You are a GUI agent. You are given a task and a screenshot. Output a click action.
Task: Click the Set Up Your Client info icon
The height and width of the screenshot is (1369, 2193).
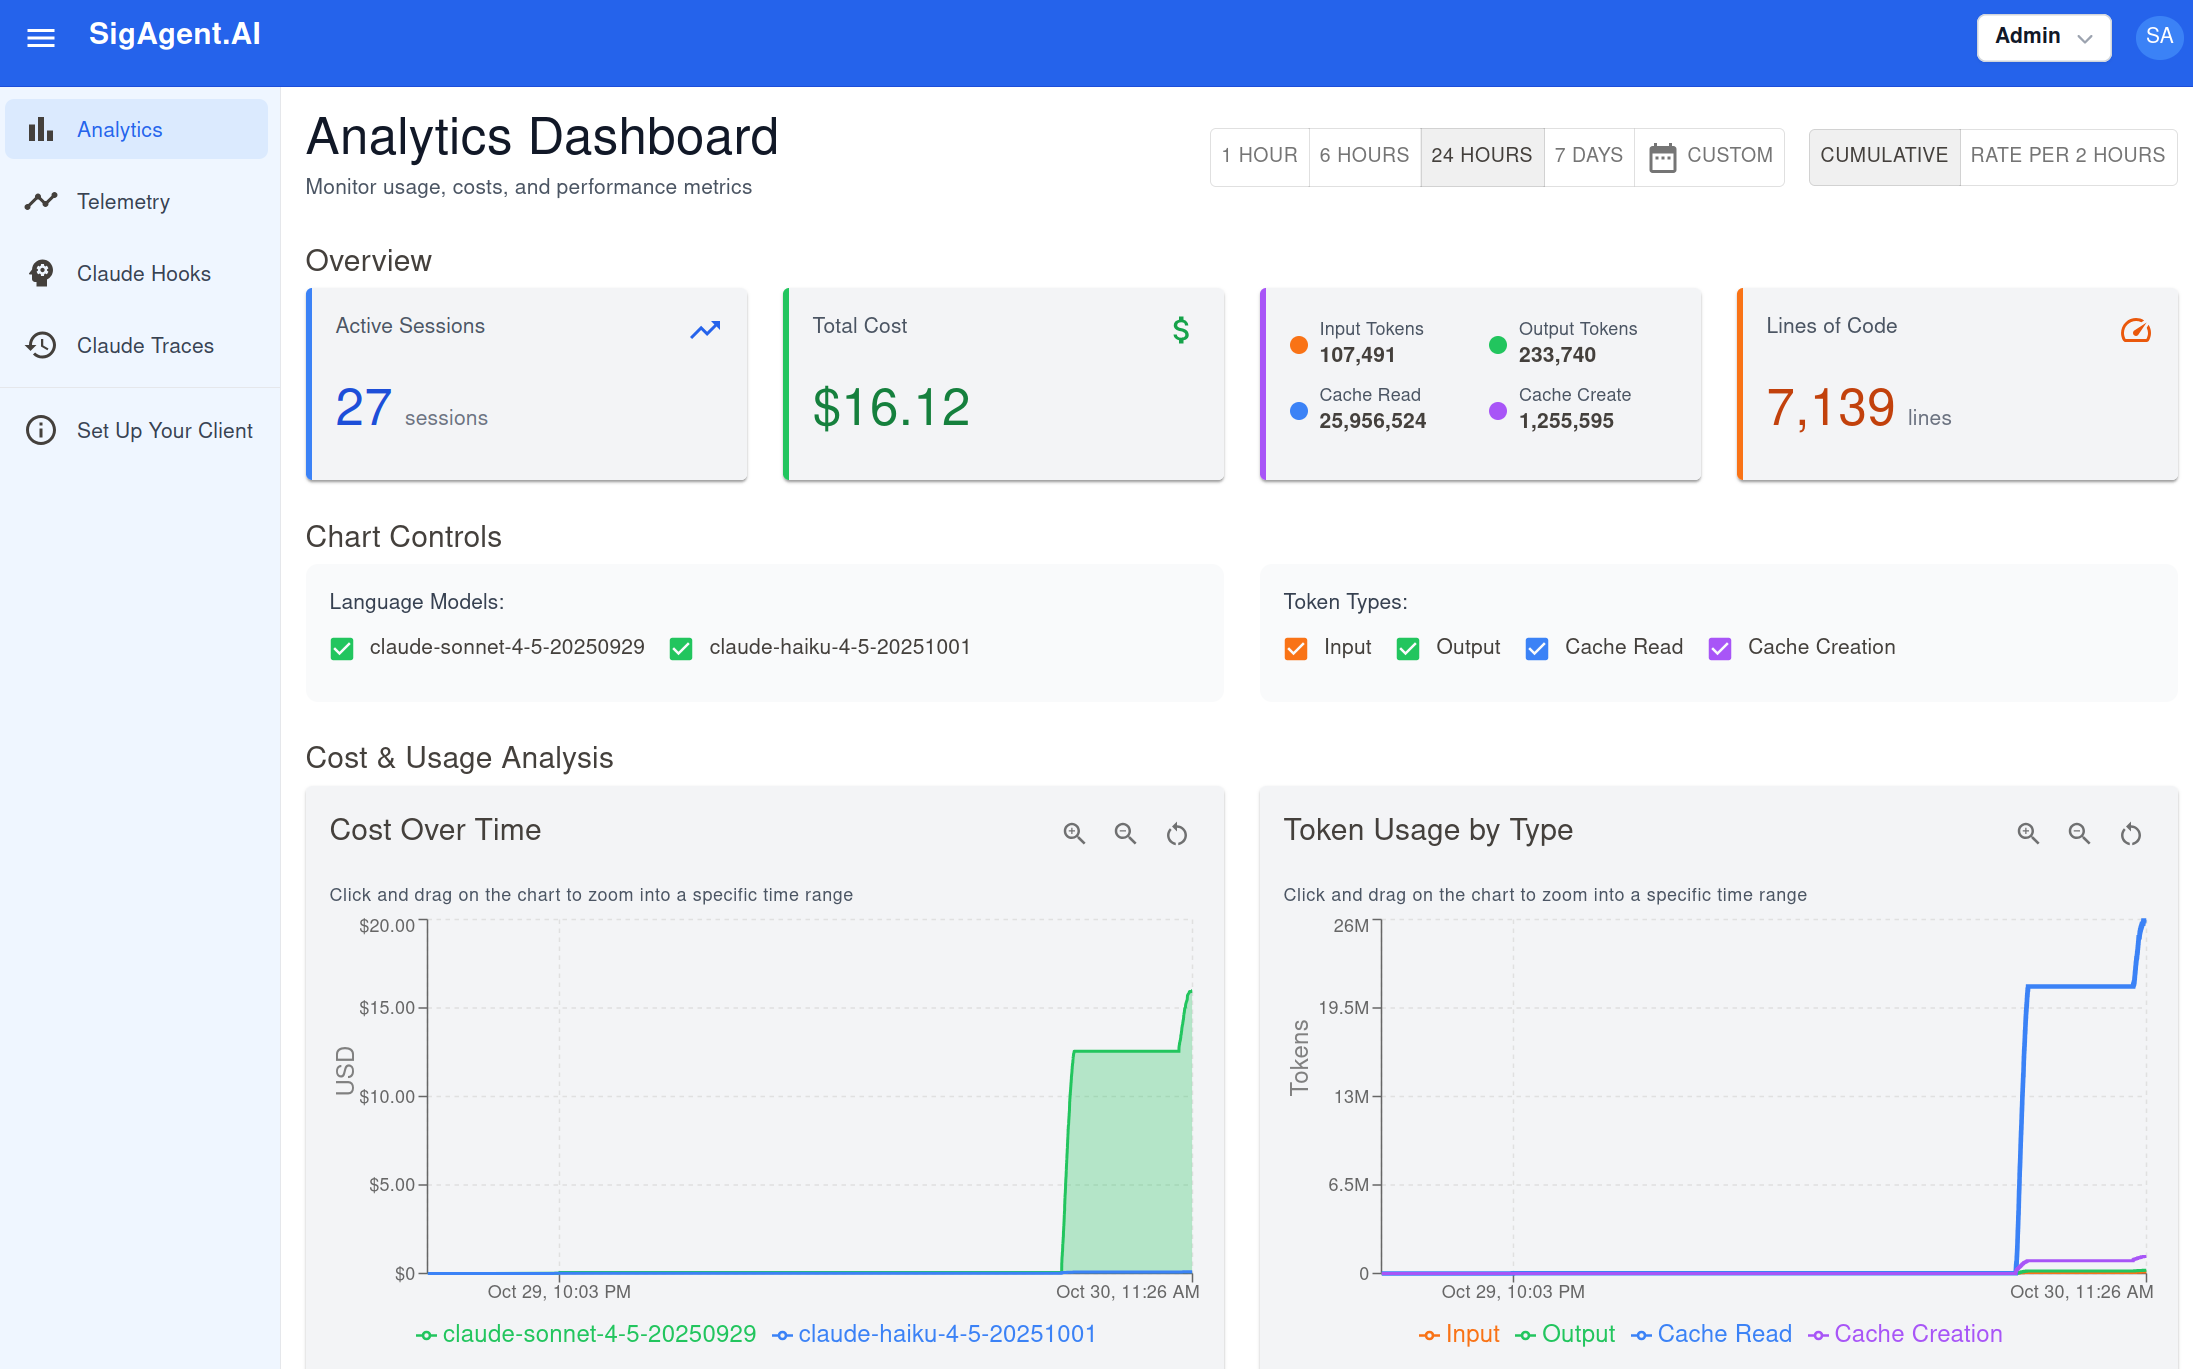tap(41, 430)
